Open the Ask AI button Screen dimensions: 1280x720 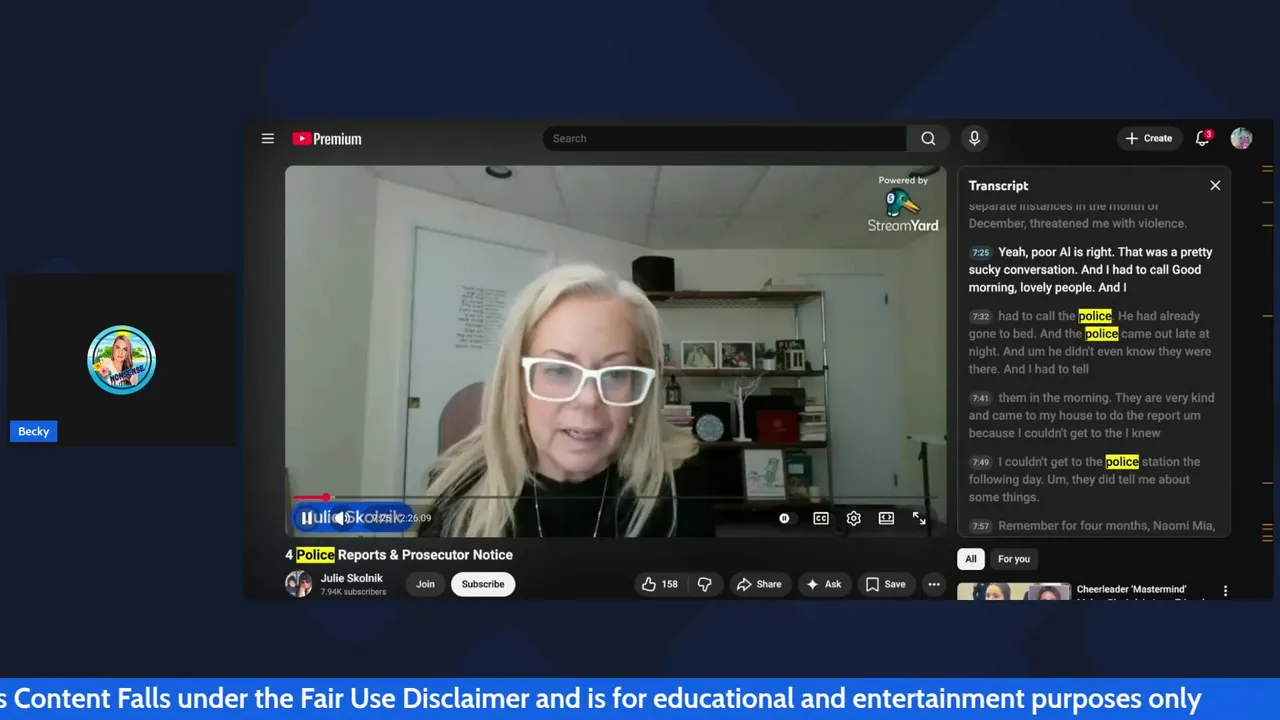click(x=824, y=584)
